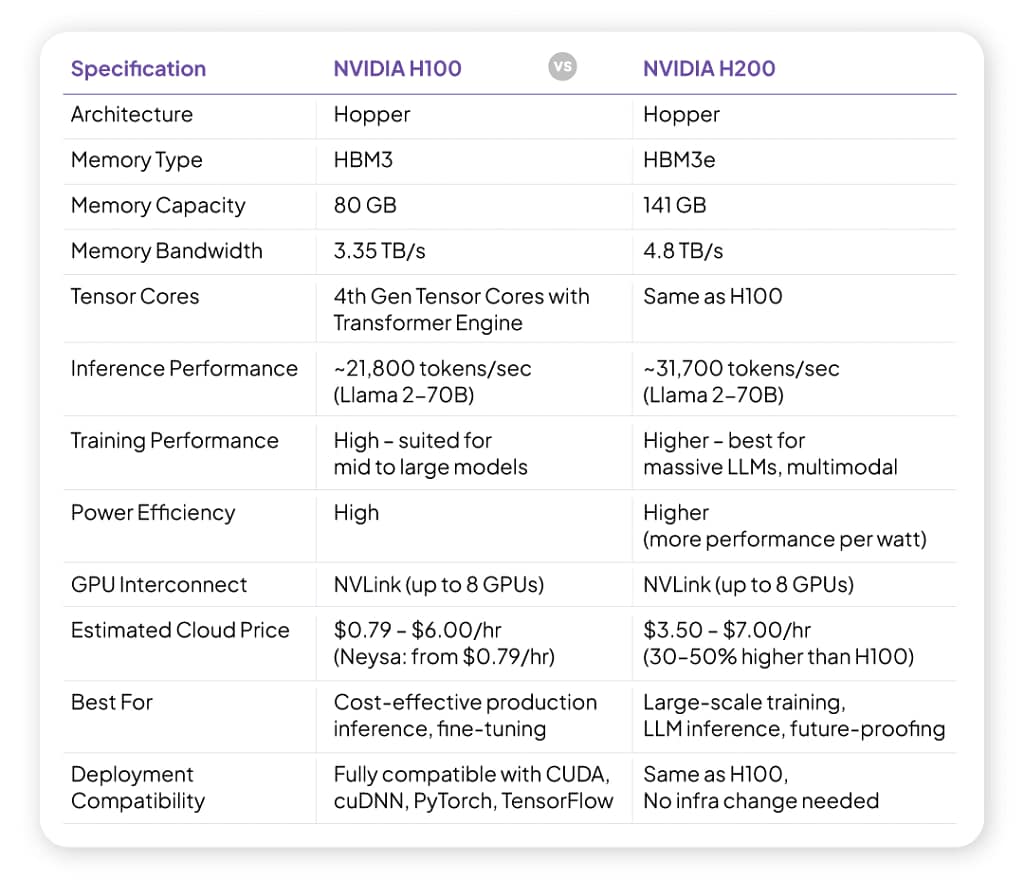This screenshot has width=1024, height=880.
Task: Click 'Same as H100' in Tensor Cores row
Action: 712,296
